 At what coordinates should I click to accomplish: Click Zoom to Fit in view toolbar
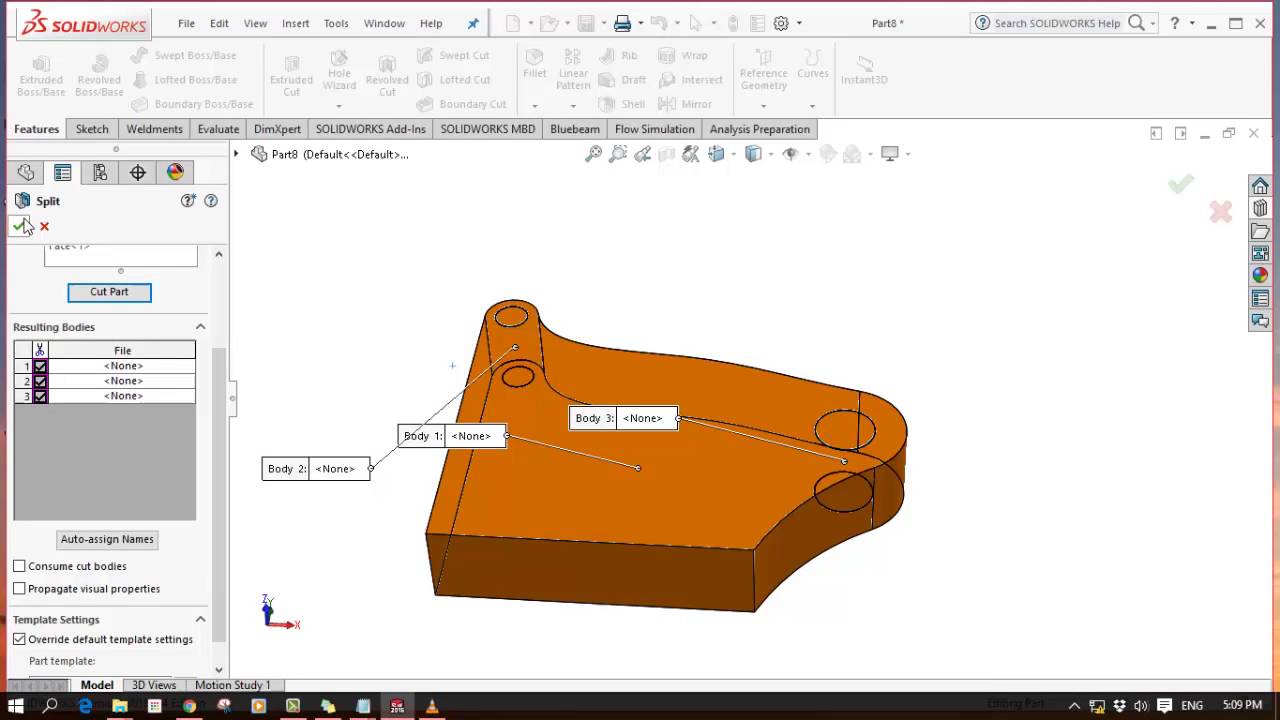594,154
